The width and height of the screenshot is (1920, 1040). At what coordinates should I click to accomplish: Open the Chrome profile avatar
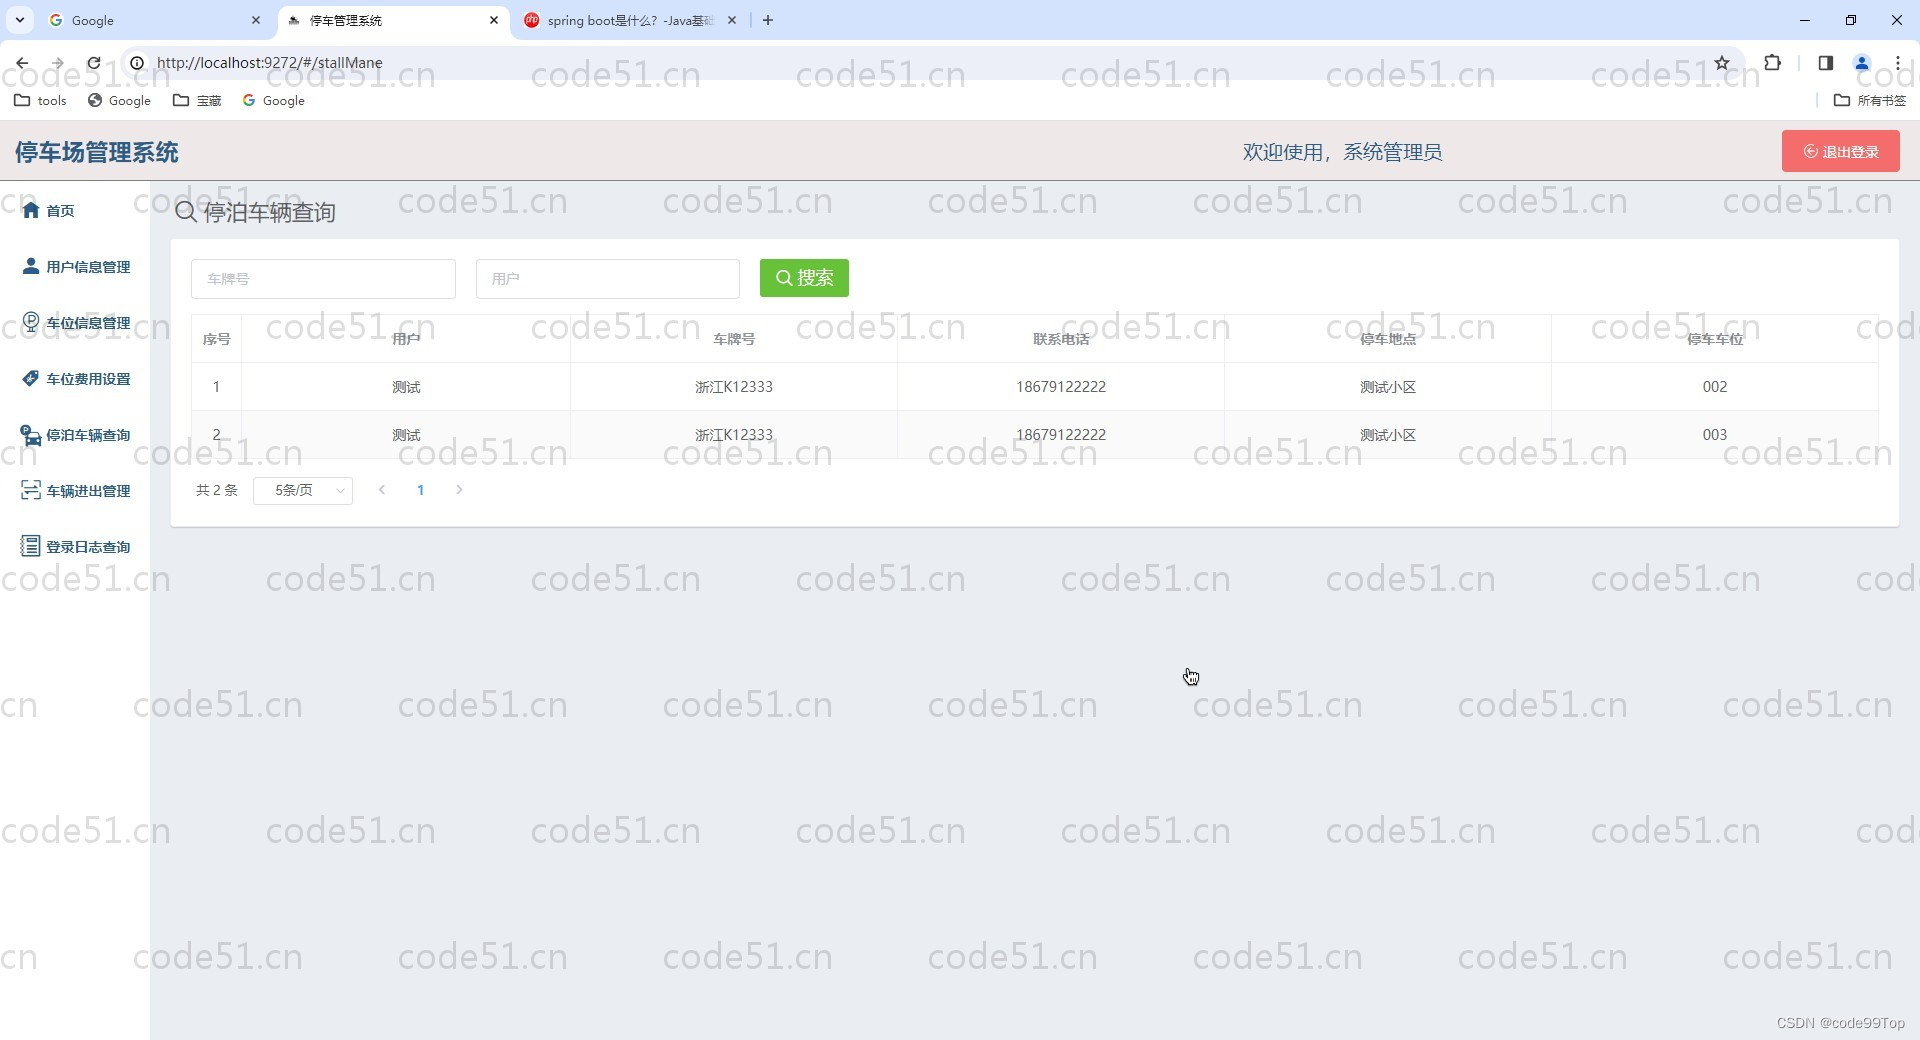(x=1862, y=62)
